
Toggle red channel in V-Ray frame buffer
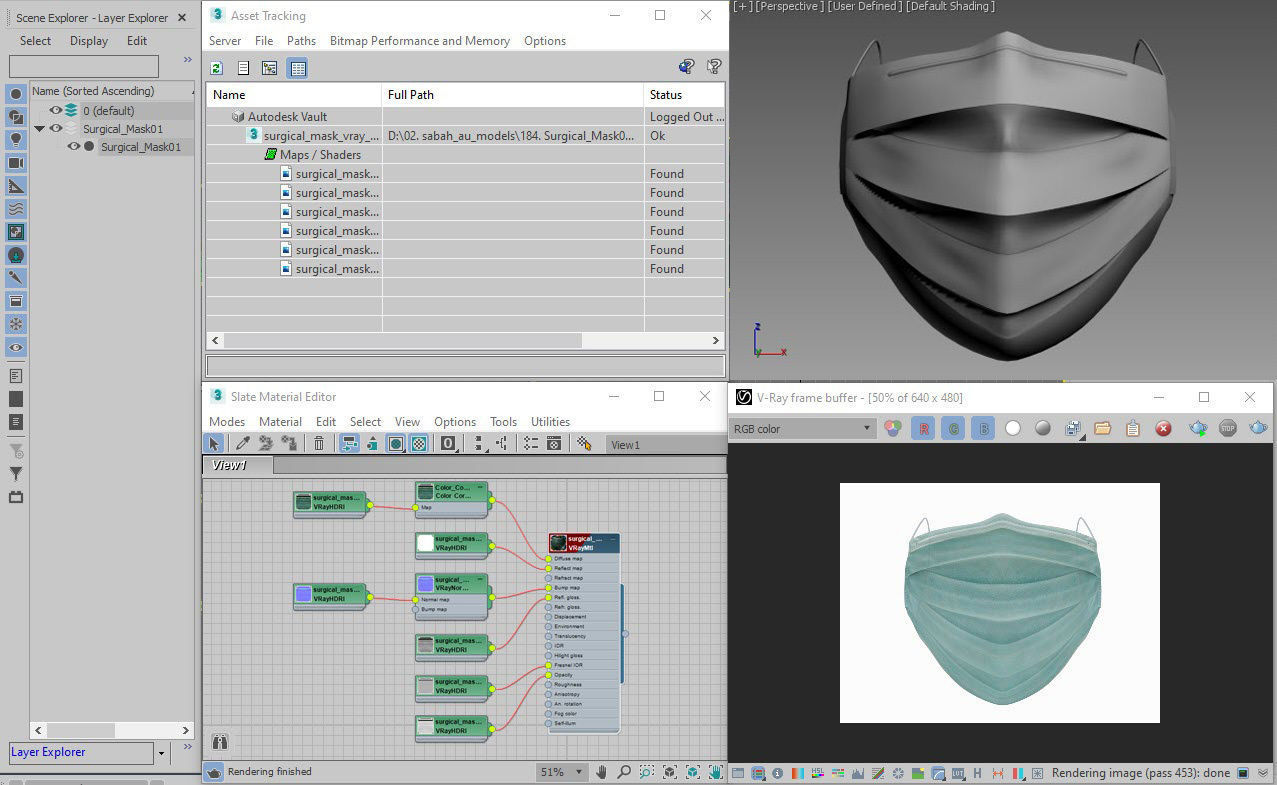[x=924, y=428]
